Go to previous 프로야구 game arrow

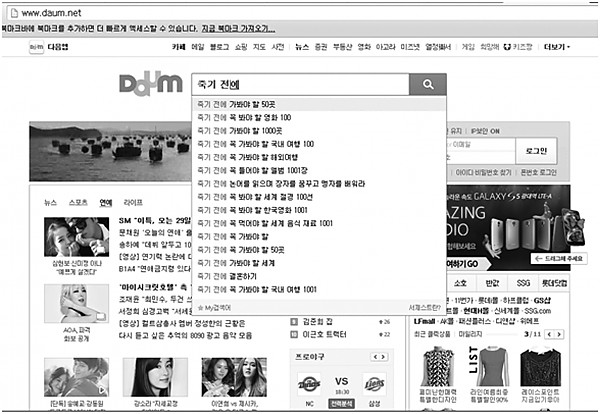click(x=375, y=357)
